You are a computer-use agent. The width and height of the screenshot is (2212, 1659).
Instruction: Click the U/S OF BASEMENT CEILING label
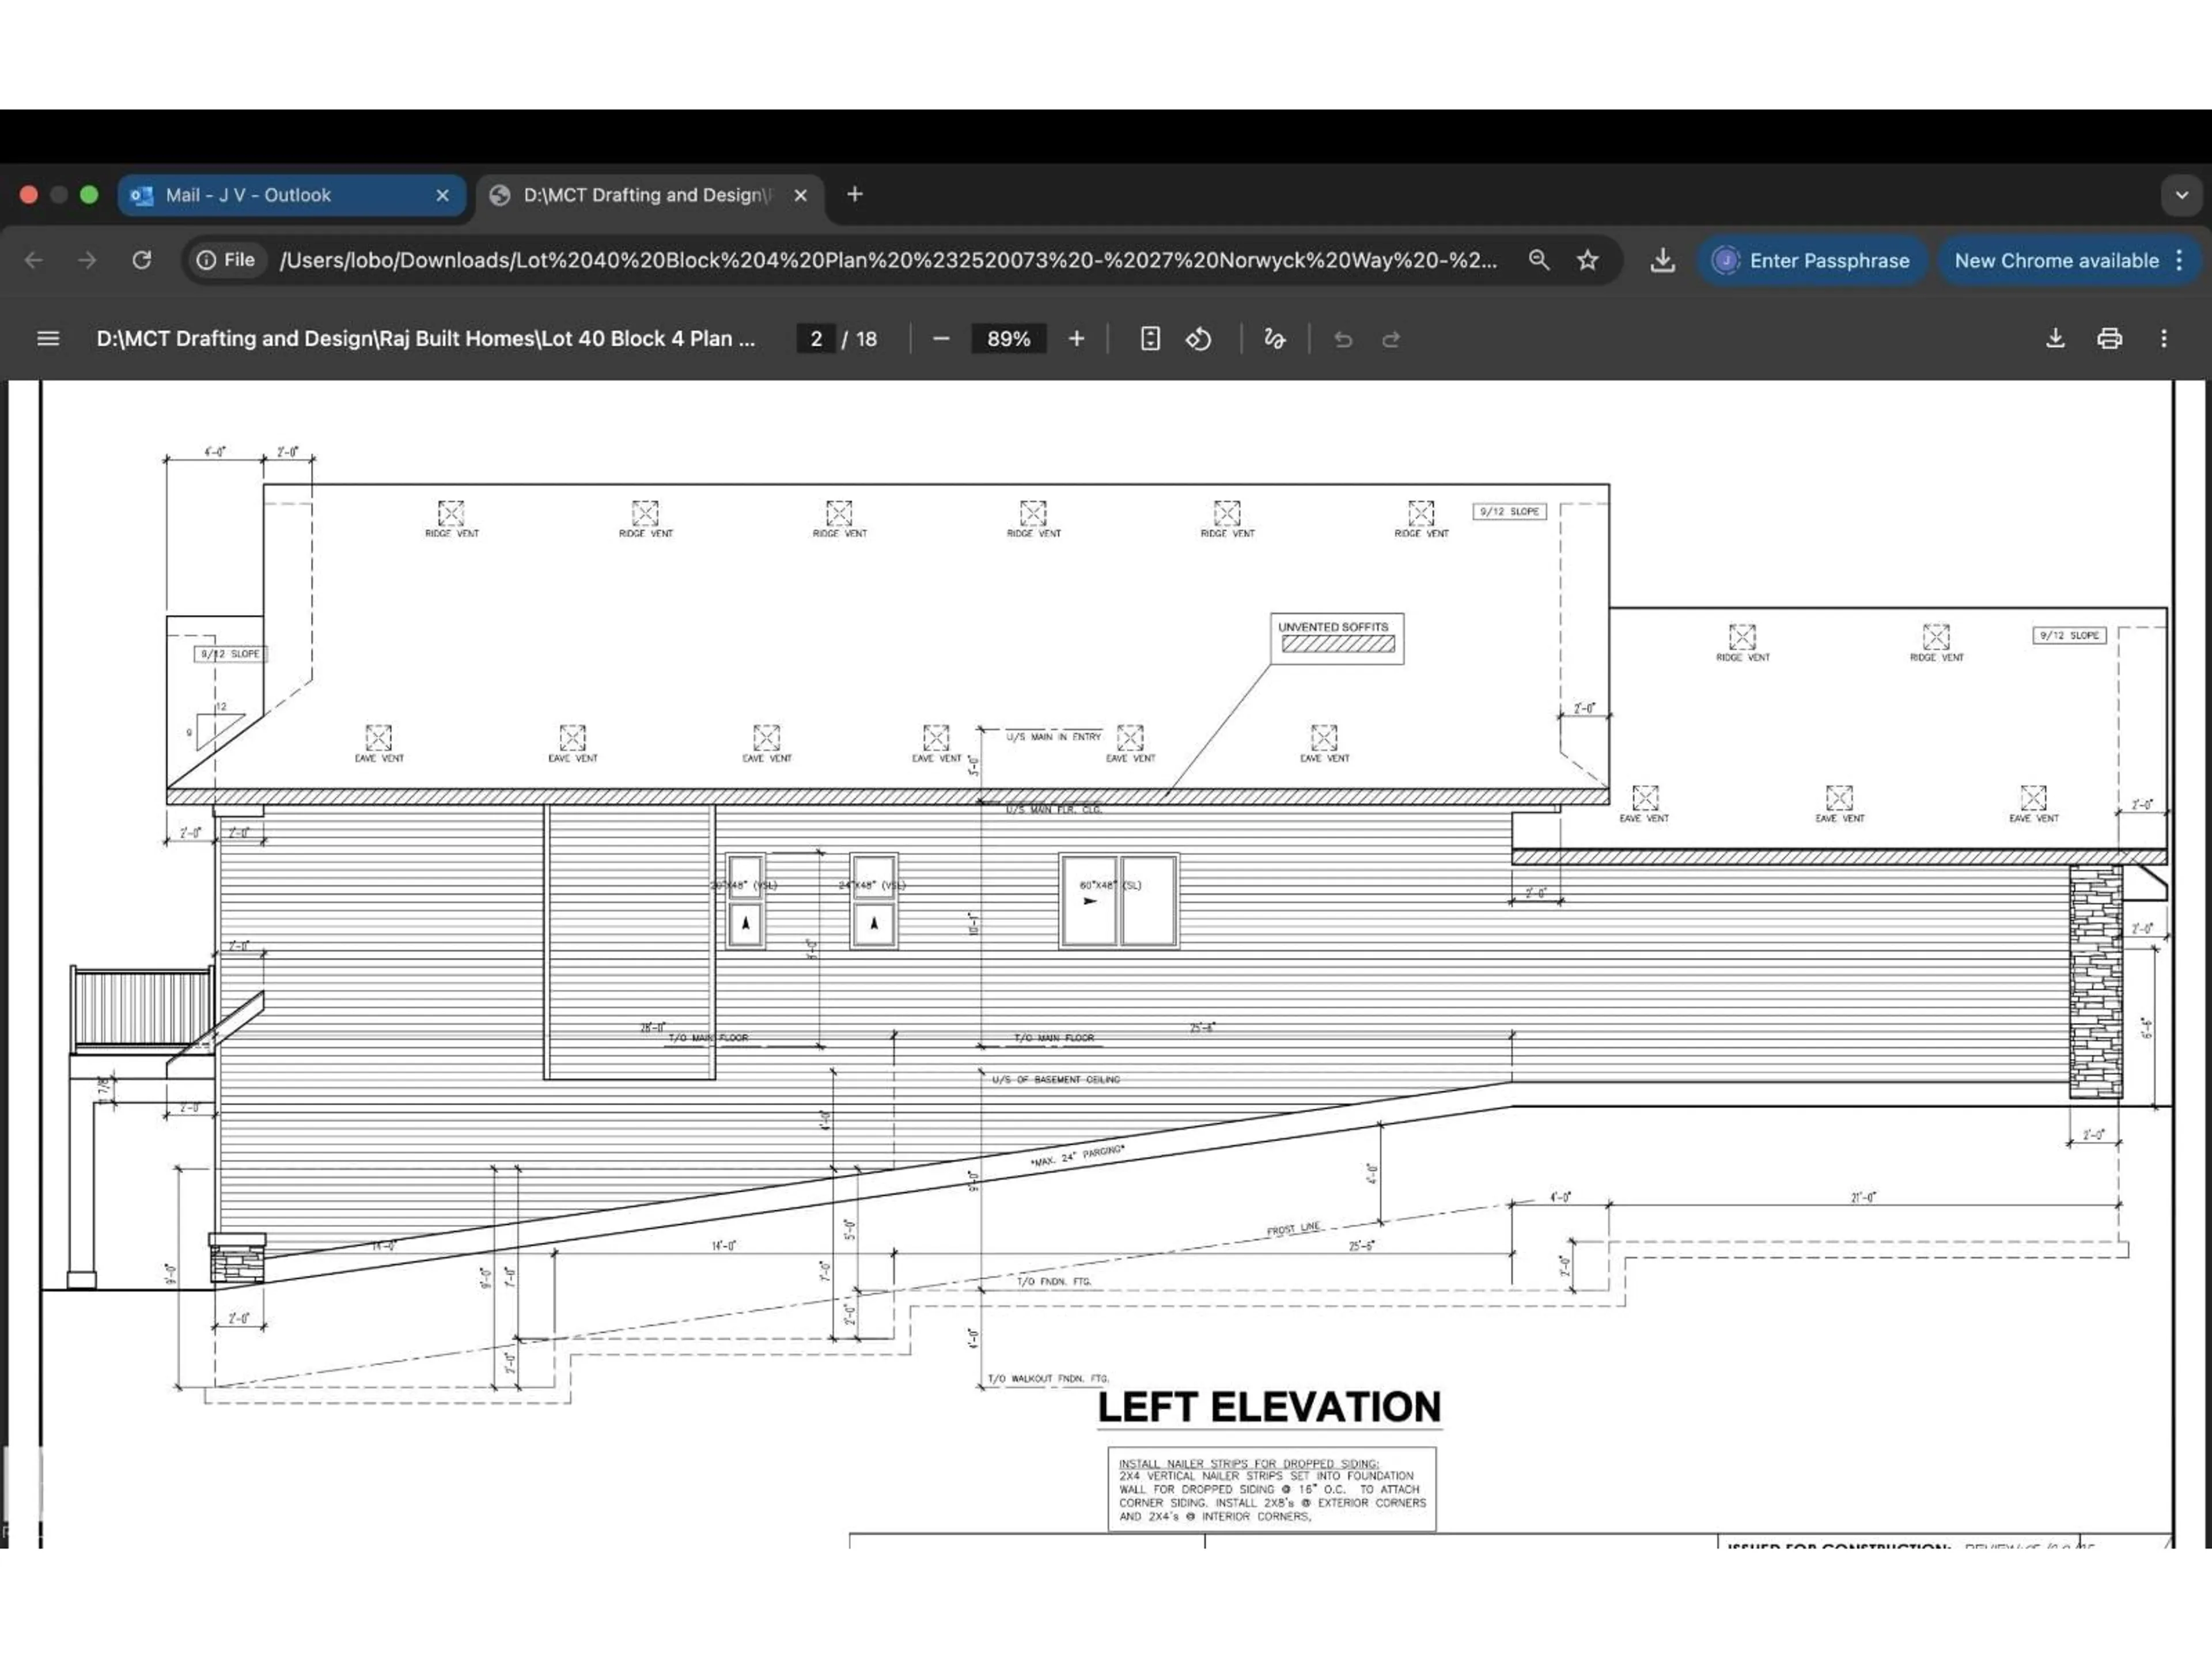(1056, 1079)
